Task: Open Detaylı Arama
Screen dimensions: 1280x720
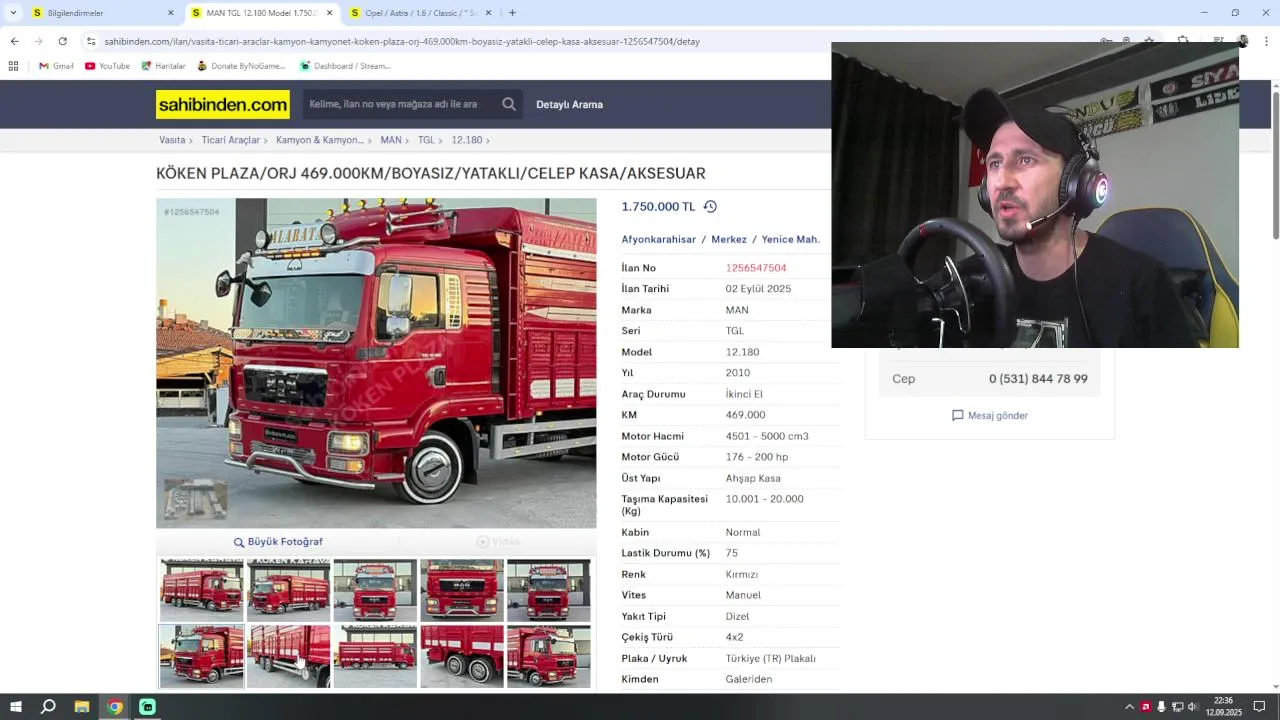Action: 569,104
